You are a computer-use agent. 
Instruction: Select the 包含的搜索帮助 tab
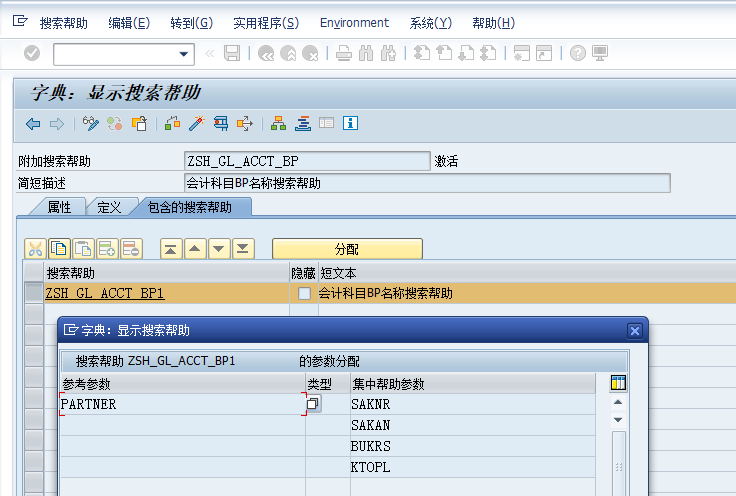tap(190, 207)
